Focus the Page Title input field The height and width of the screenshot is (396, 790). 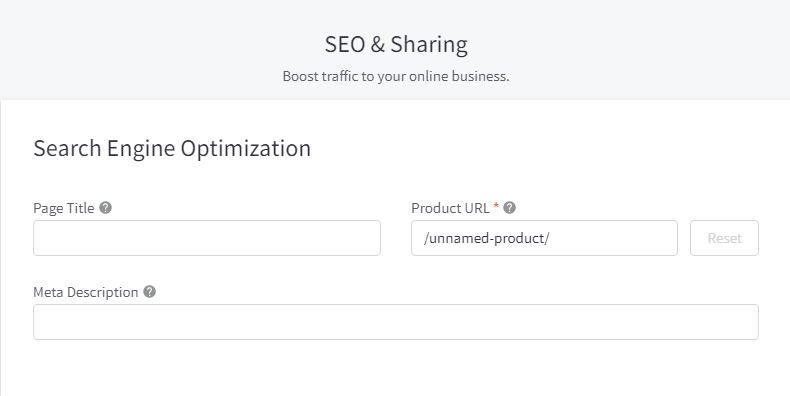click(x=207, y=238)
